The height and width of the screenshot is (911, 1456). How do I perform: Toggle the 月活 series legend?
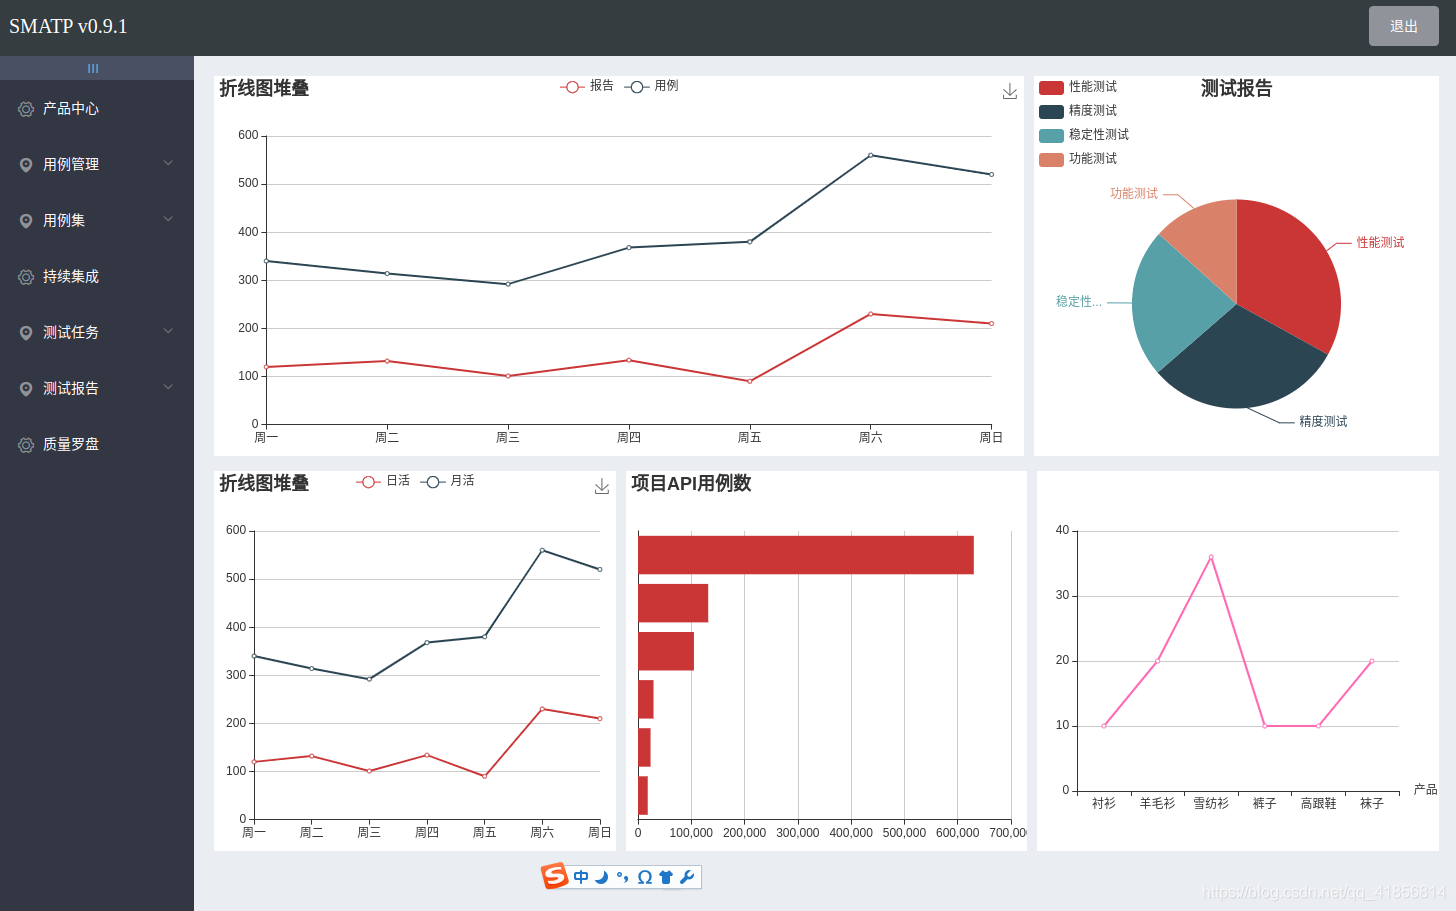pos(448,481)
